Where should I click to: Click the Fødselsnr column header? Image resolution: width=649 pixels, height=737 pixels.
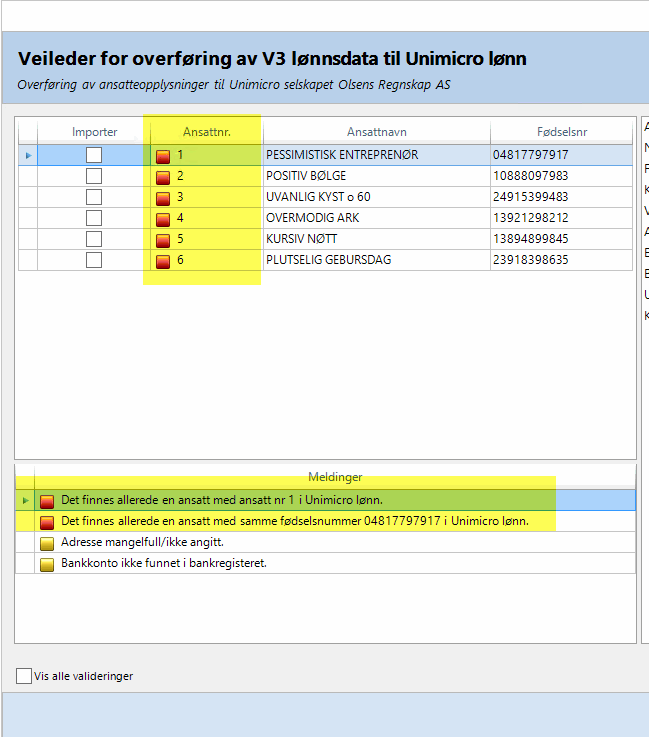562,132
